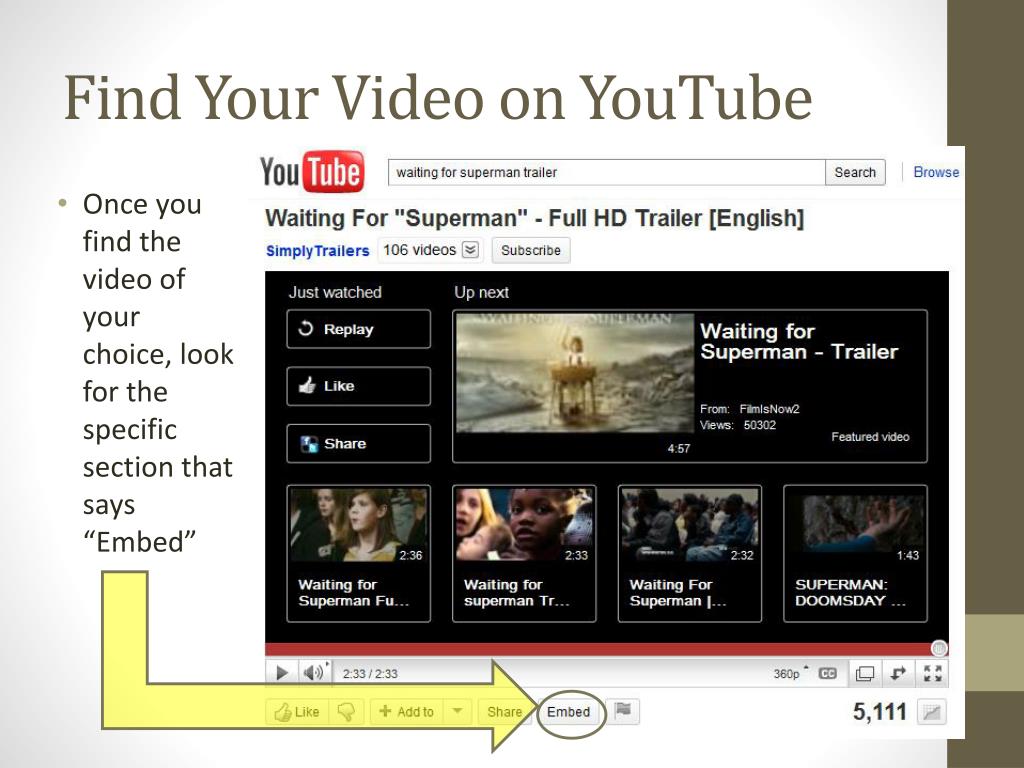Switch to fullscreen with the fullscreen icon
The height and width of the screenshot is (768, 1024).
click(x=933, y=673)
